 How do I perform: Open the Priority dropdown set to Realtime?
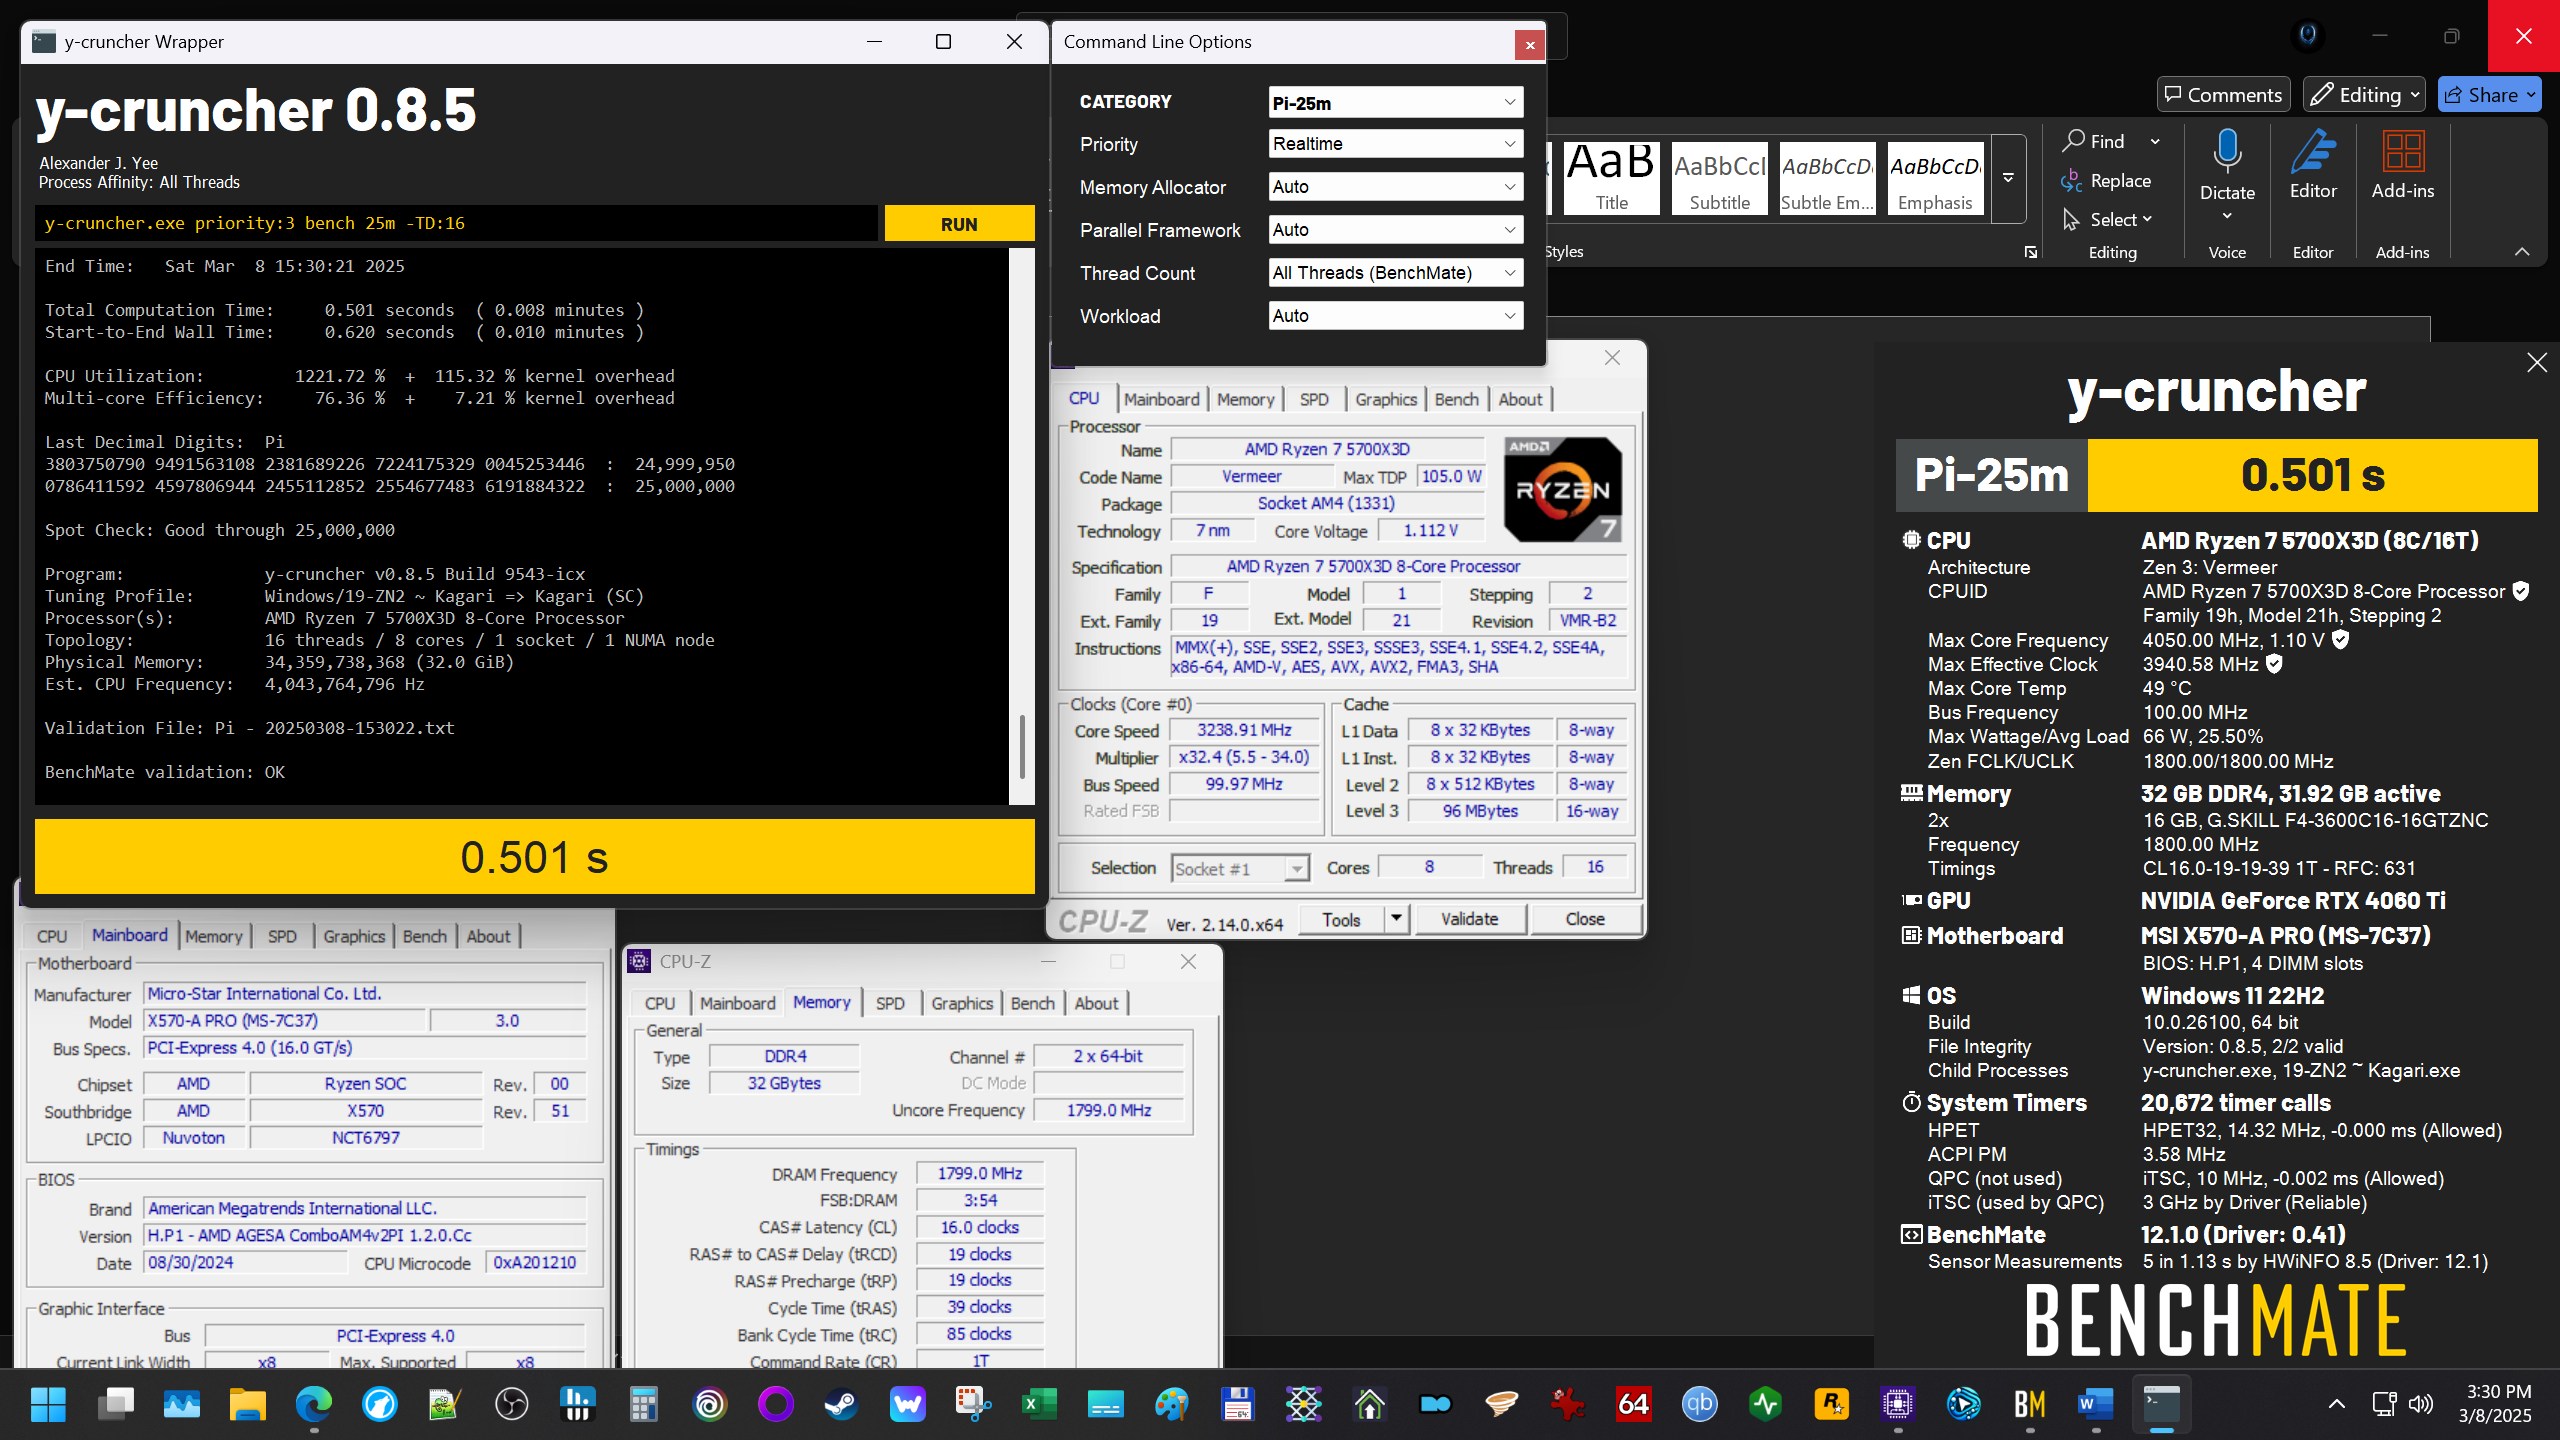point(1395,144)
